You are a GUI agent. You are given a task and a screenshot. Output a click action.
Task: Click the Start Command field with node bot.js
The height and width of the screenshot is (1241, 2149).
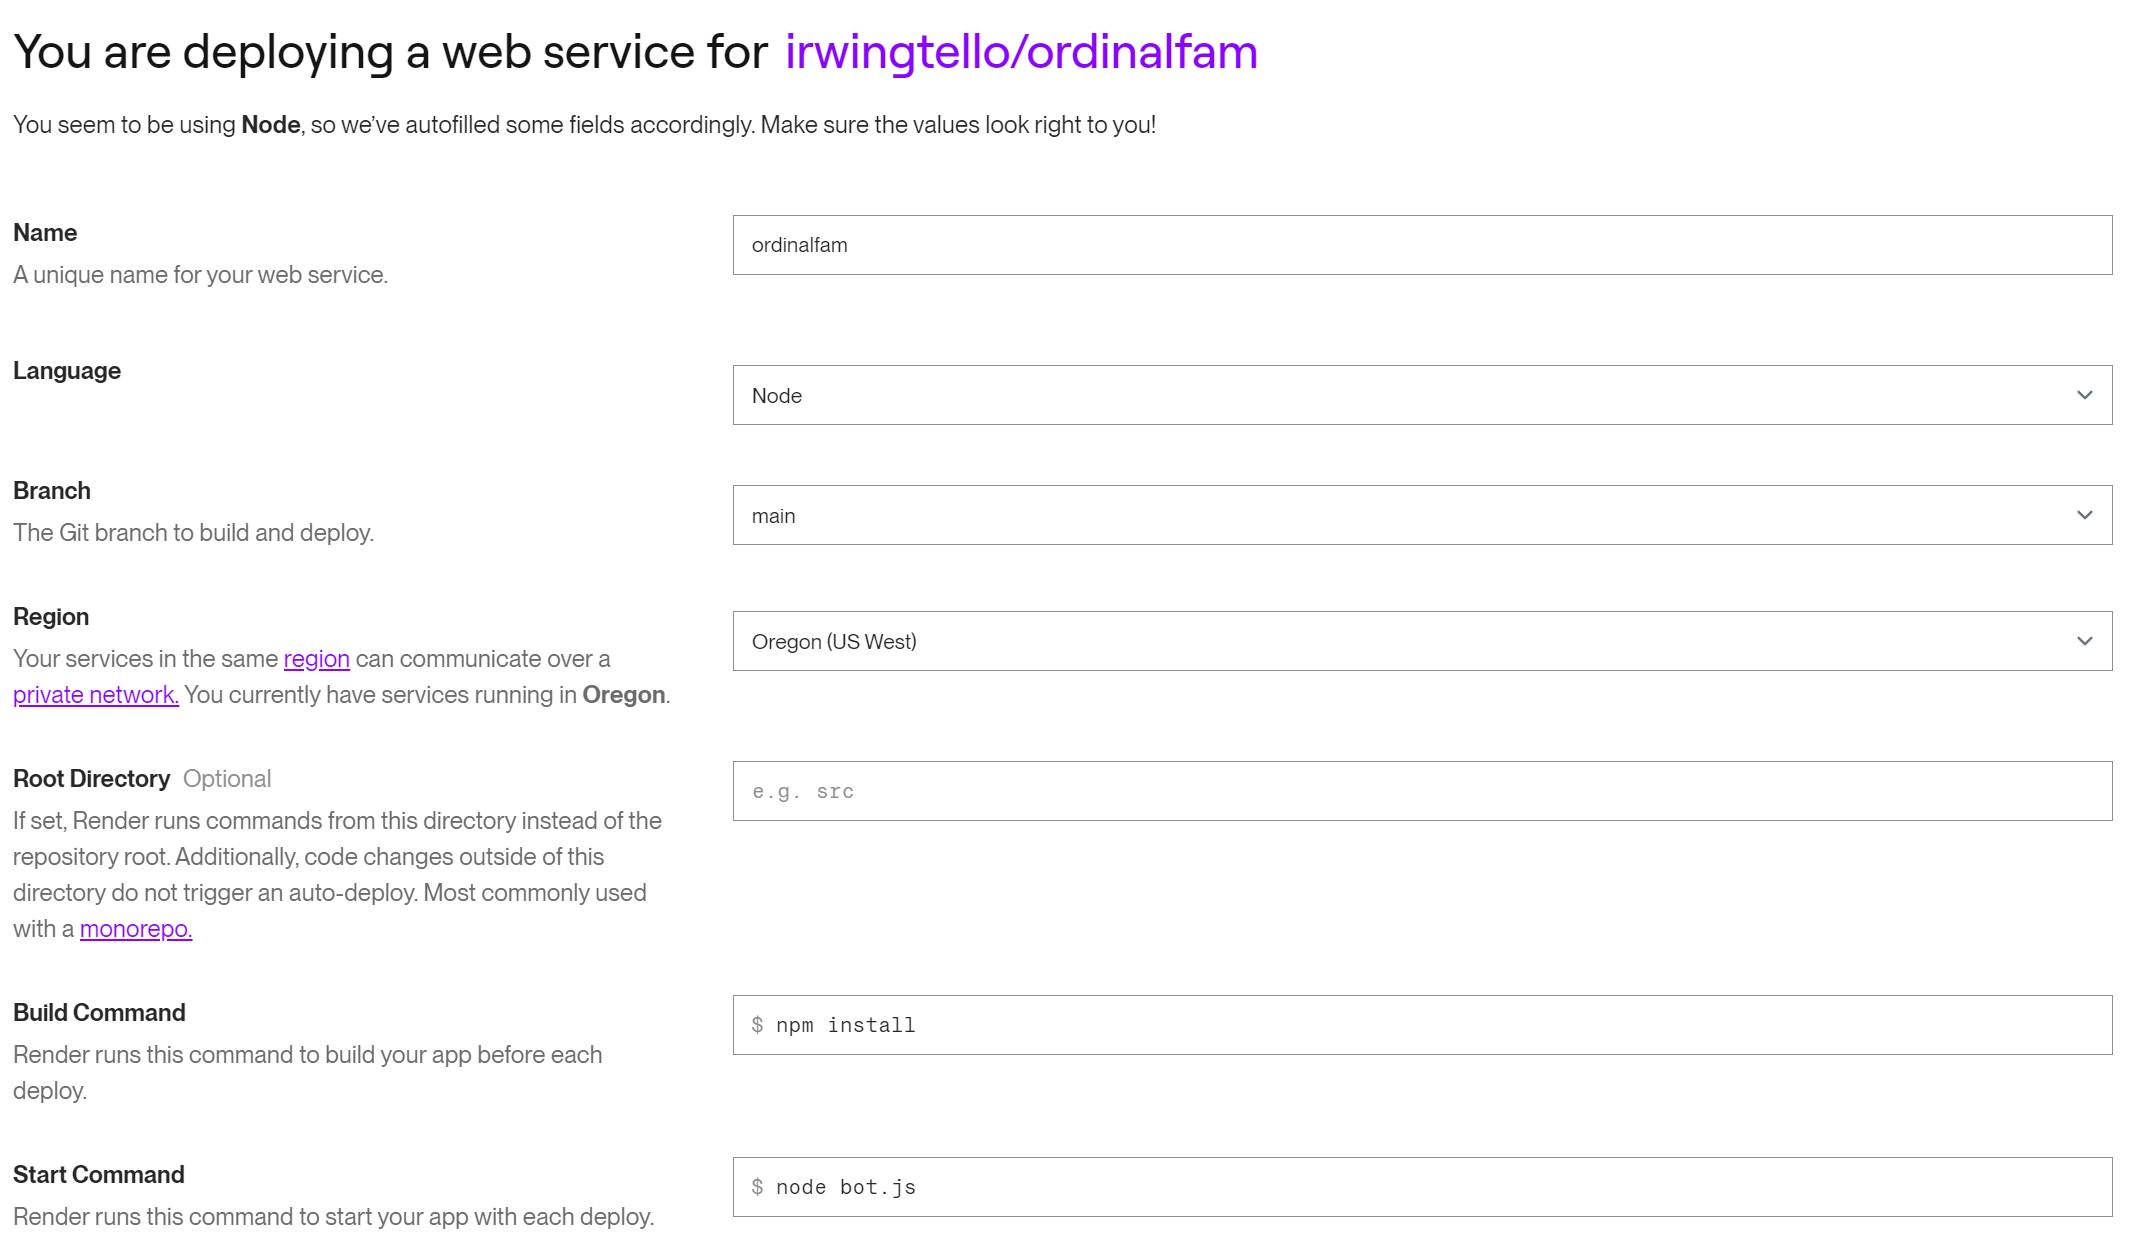(1422, 1187)
